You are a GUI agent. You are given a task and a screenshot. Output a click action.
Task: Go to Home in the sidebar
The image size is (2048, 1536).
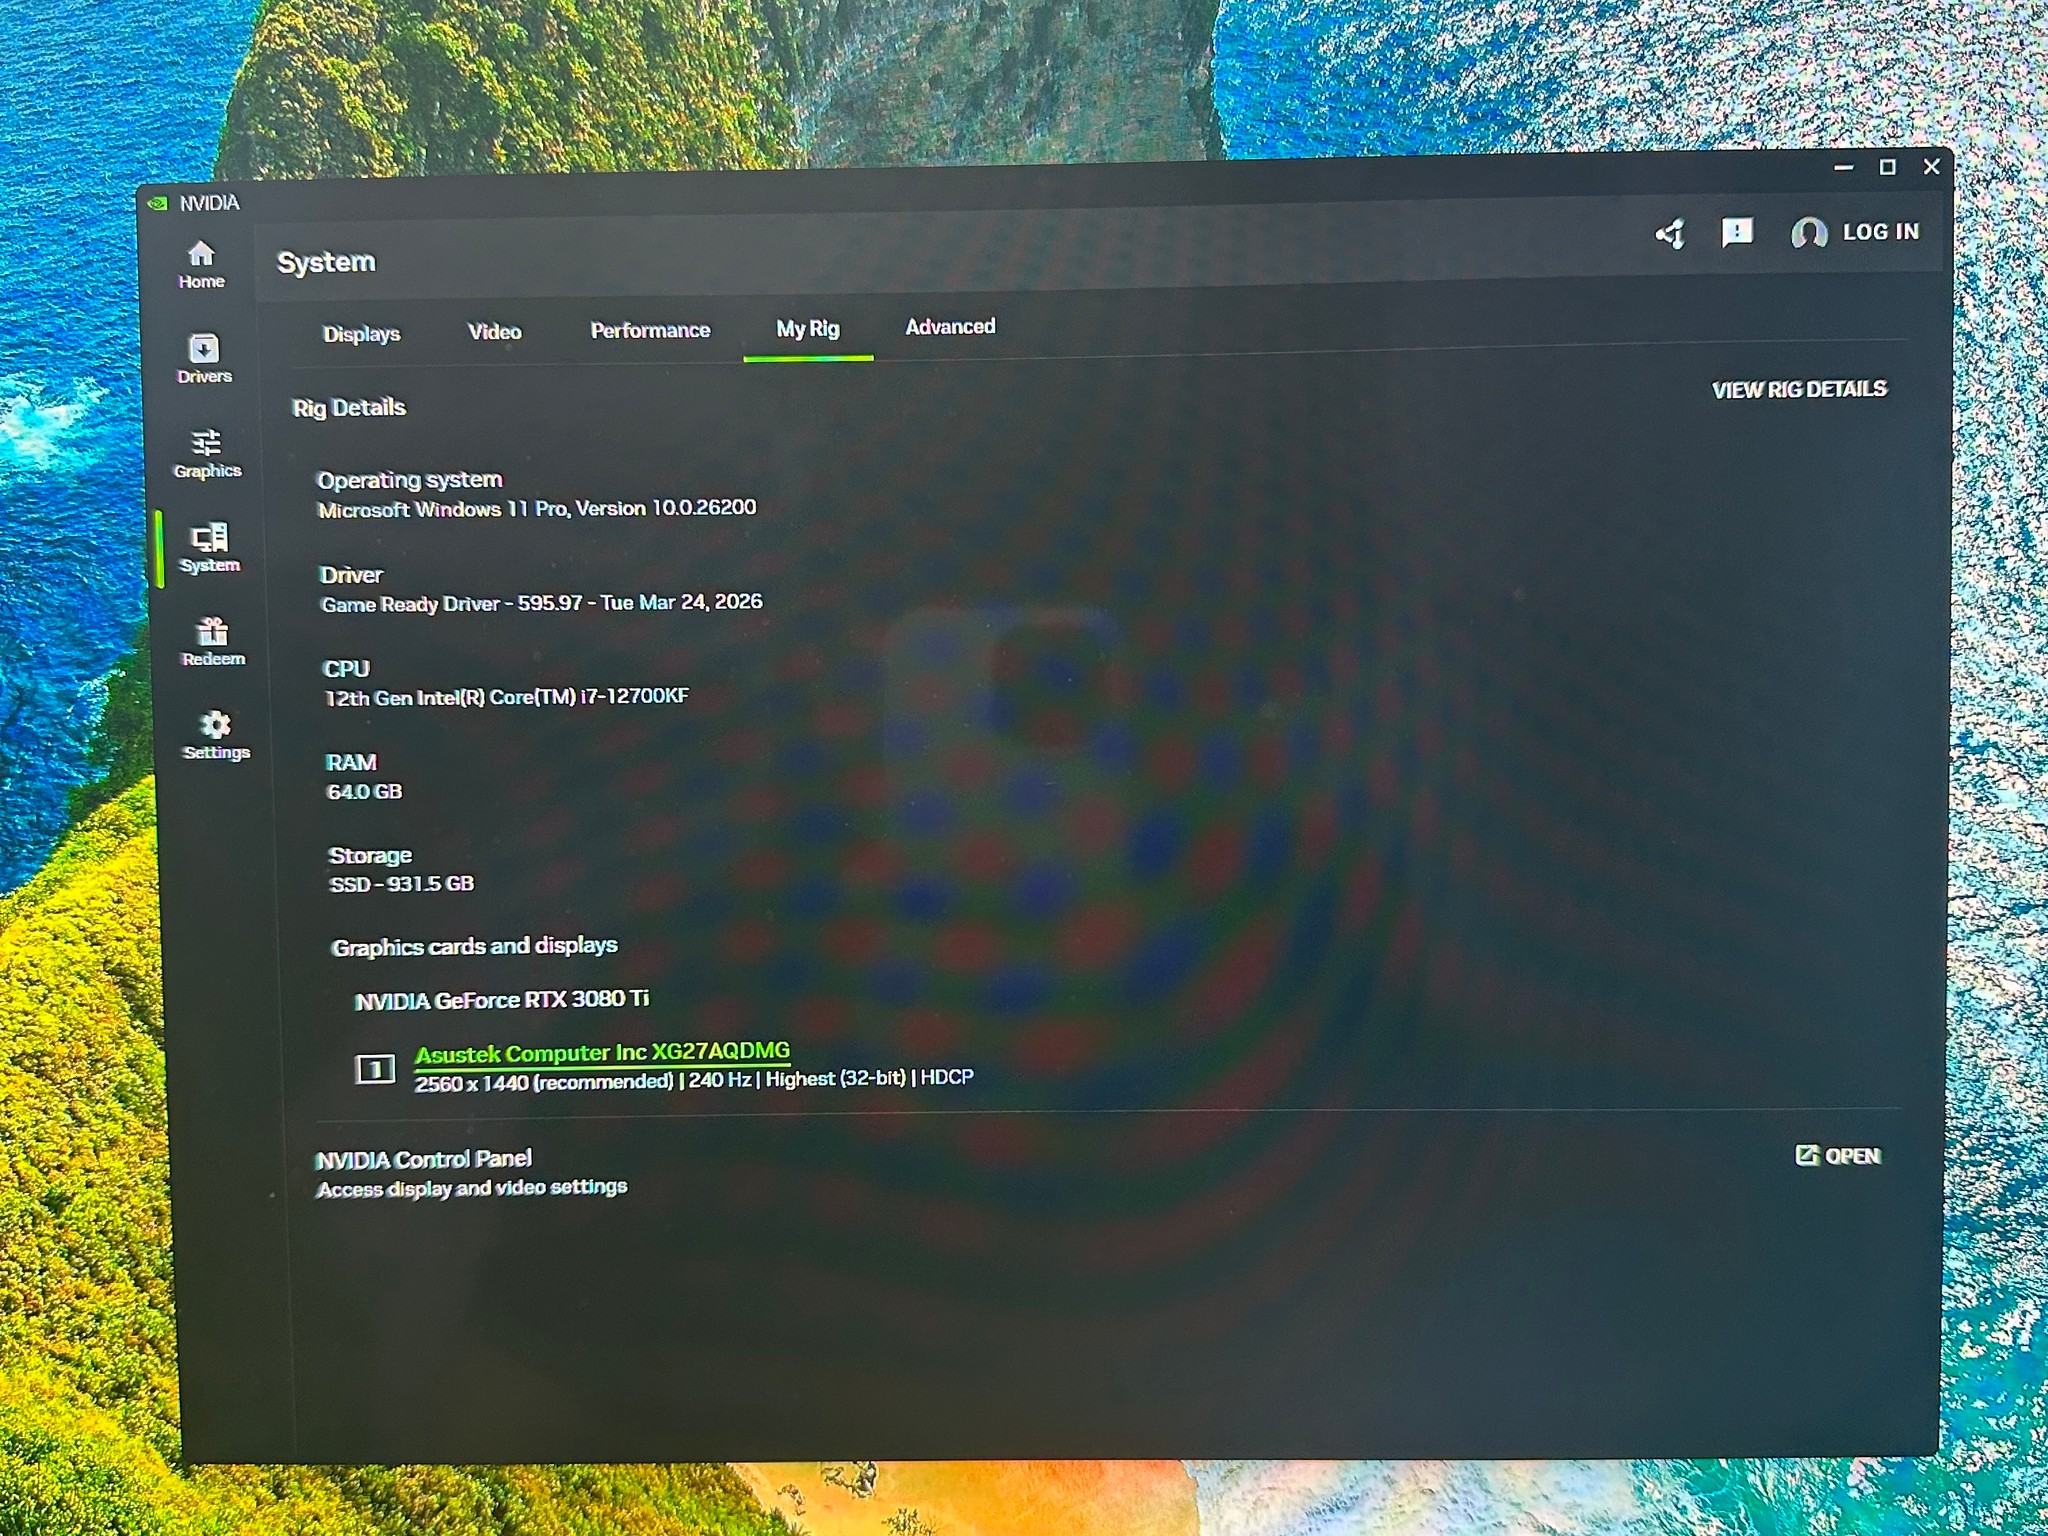pos(201,266)
